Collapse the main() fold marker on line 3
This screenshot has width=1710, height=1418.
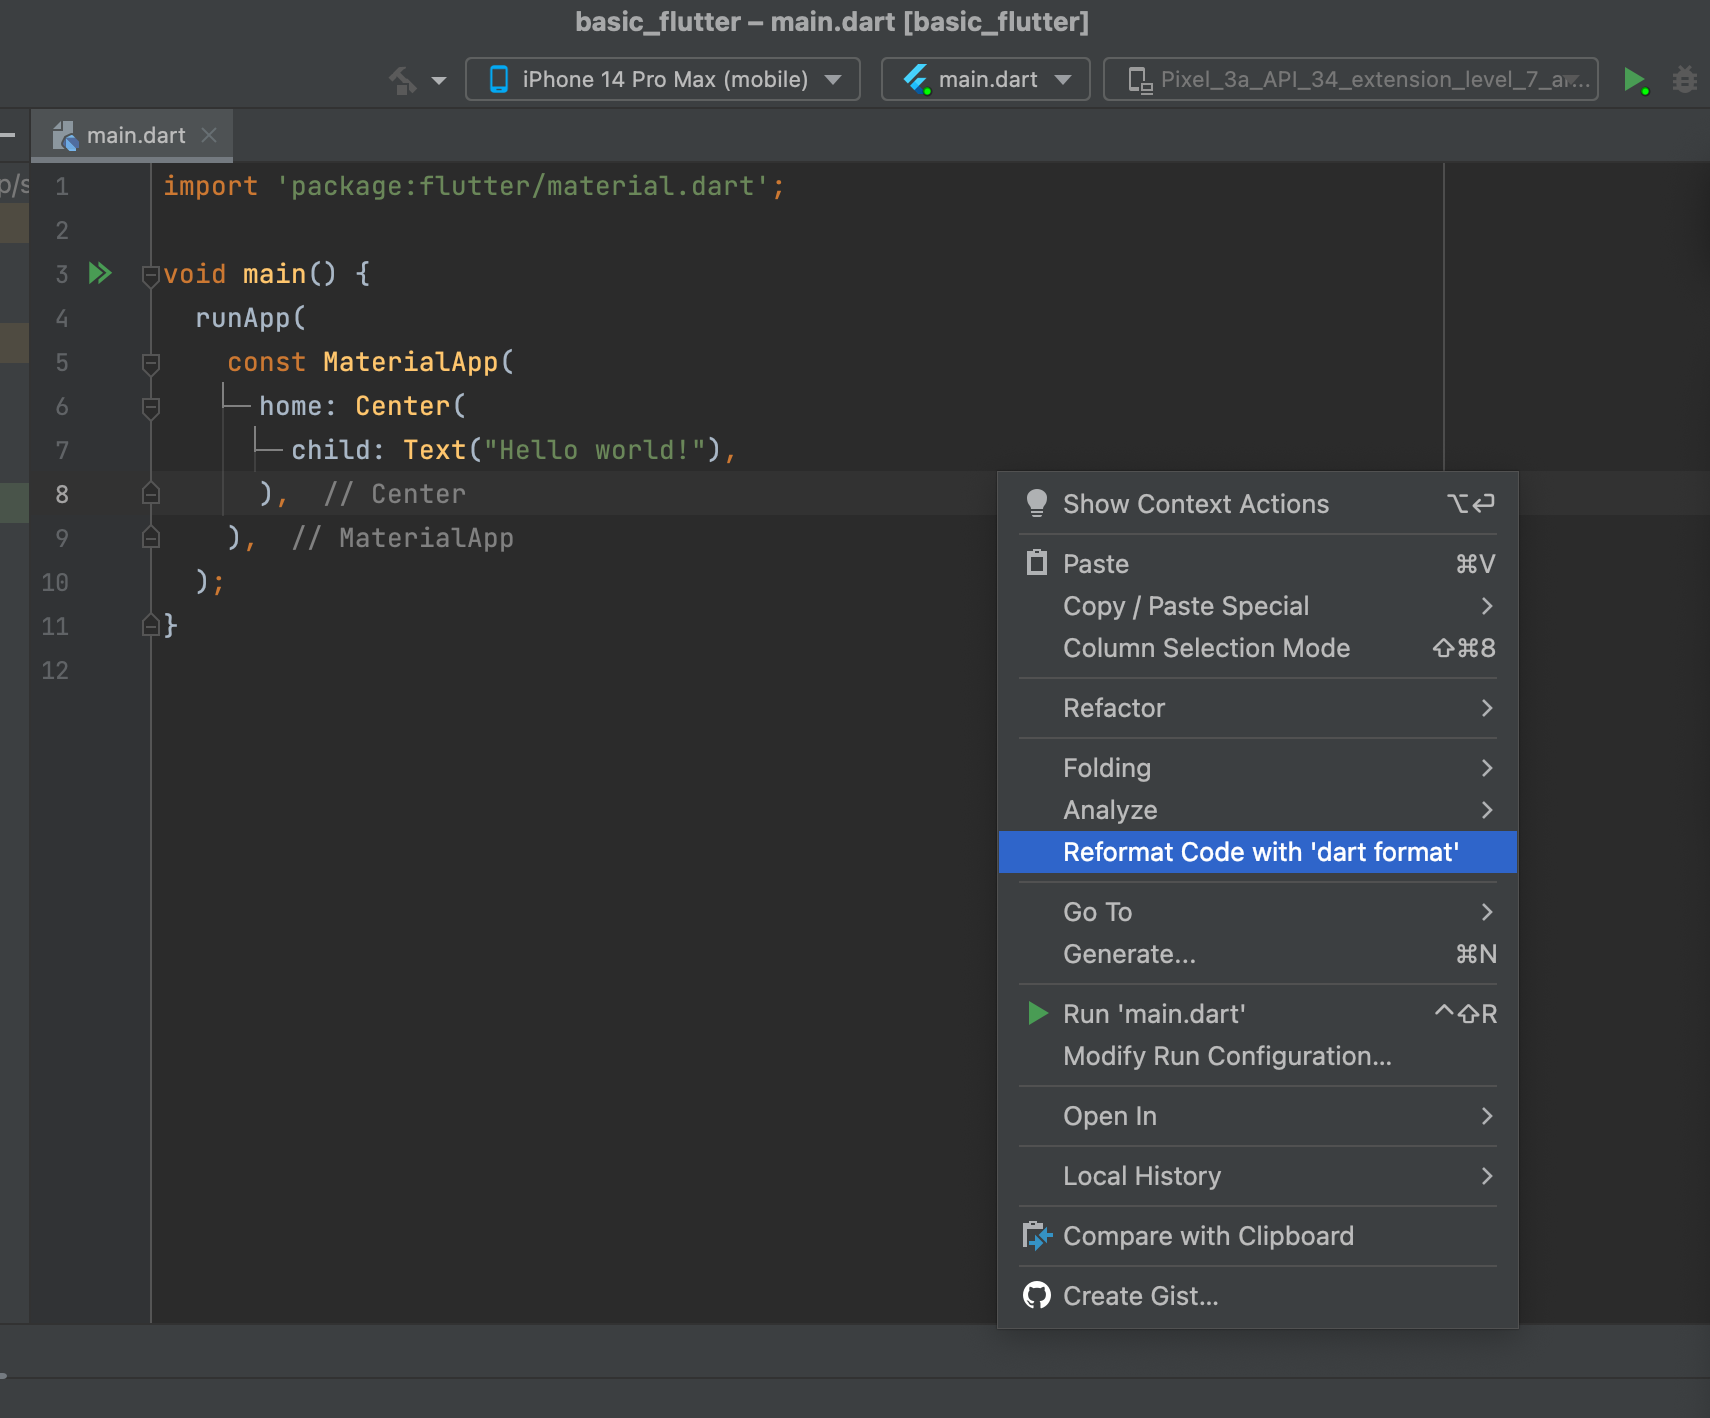pos(151,275)
